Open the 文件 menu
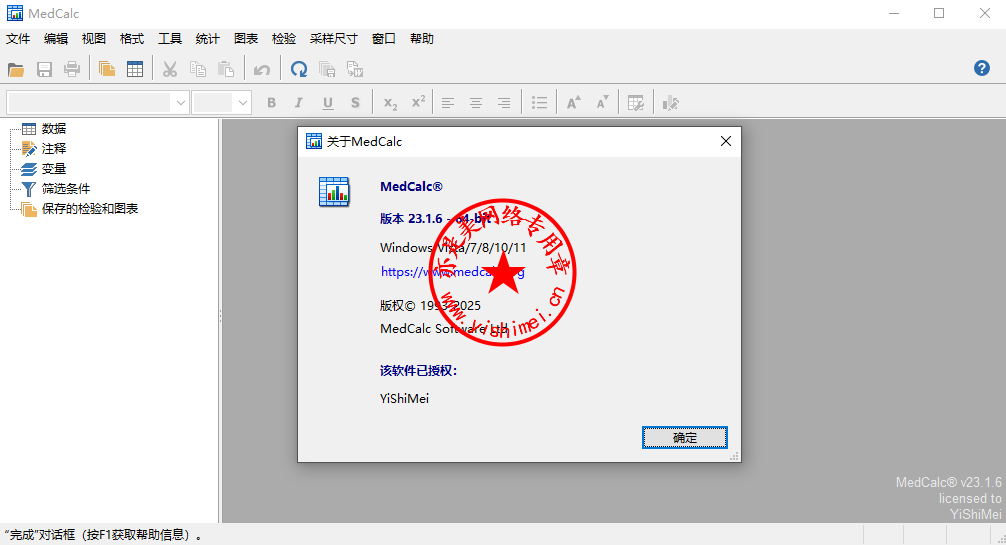The width and height of the screenshot is (1006, 545). coord(18,39)
